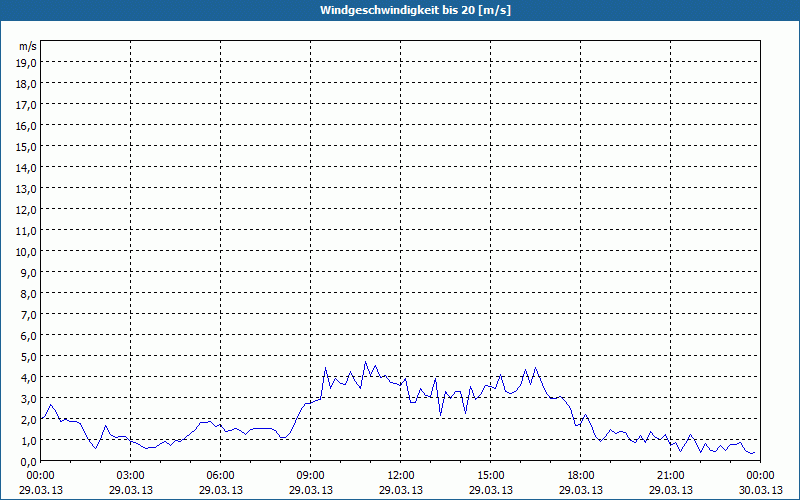Pick the y-axis label '14,0'
Screen dimensions: 800x500
click(26, 168)
